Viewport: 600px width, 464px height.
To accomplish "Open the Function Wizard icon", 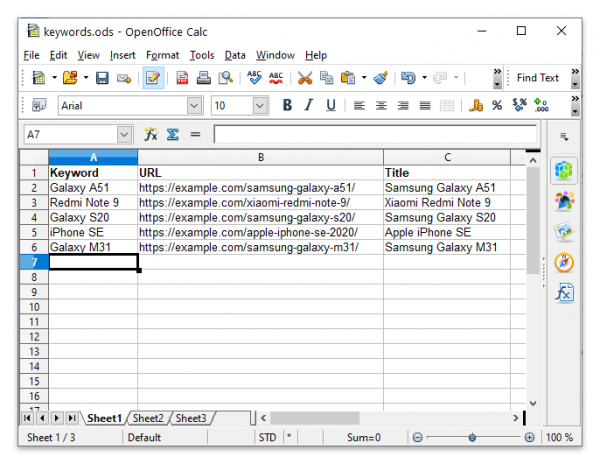I will [151, 134].
